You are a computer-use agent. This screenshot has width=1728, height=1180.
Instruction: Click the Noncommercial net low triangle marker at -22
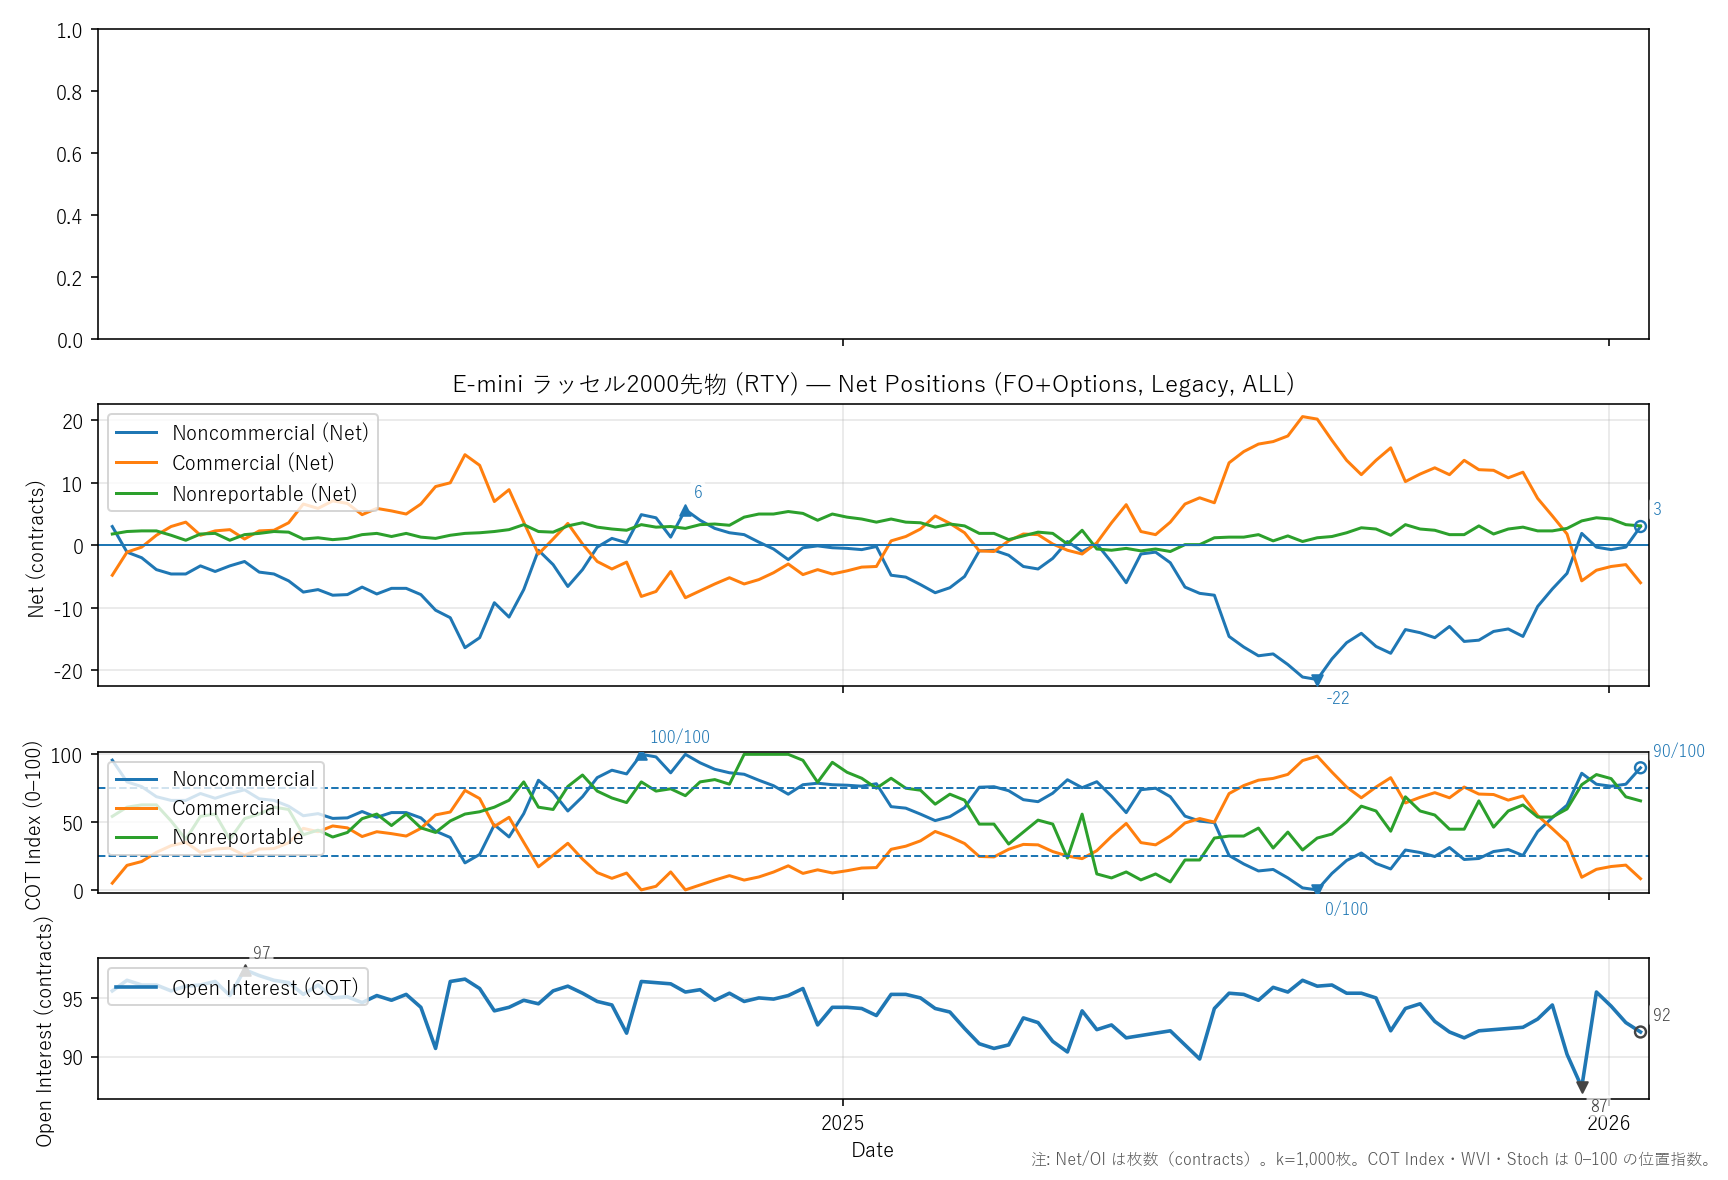pos(1317,680)
